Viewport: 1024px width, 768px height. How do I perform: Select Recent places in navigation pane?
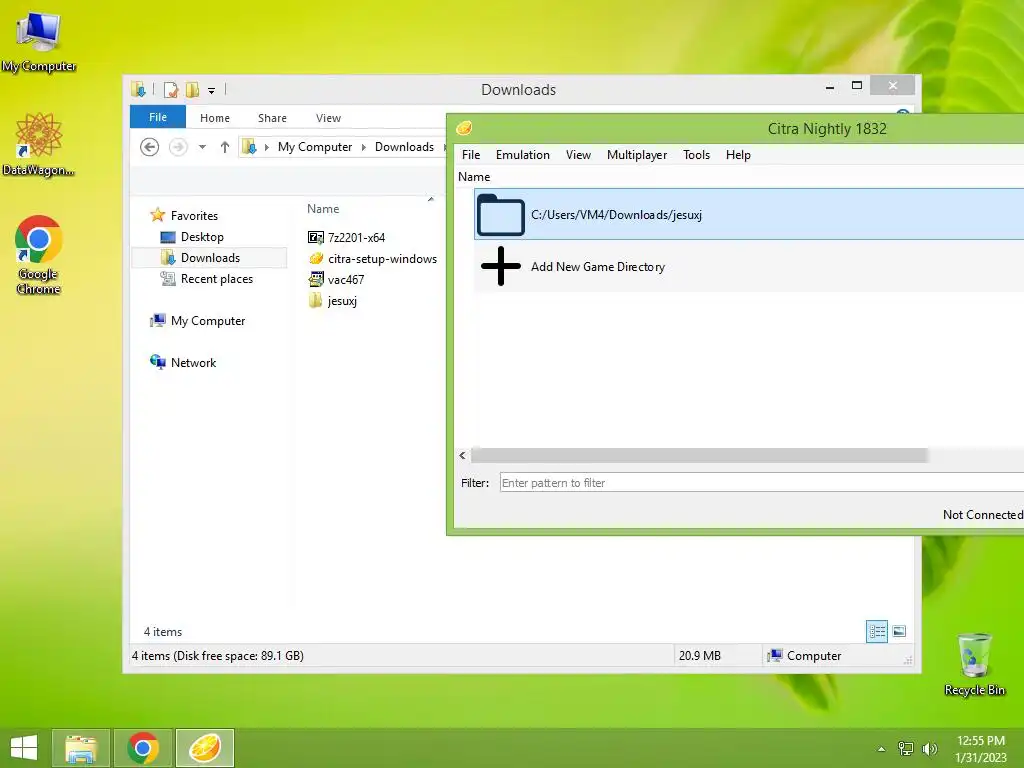coord(216,279)
